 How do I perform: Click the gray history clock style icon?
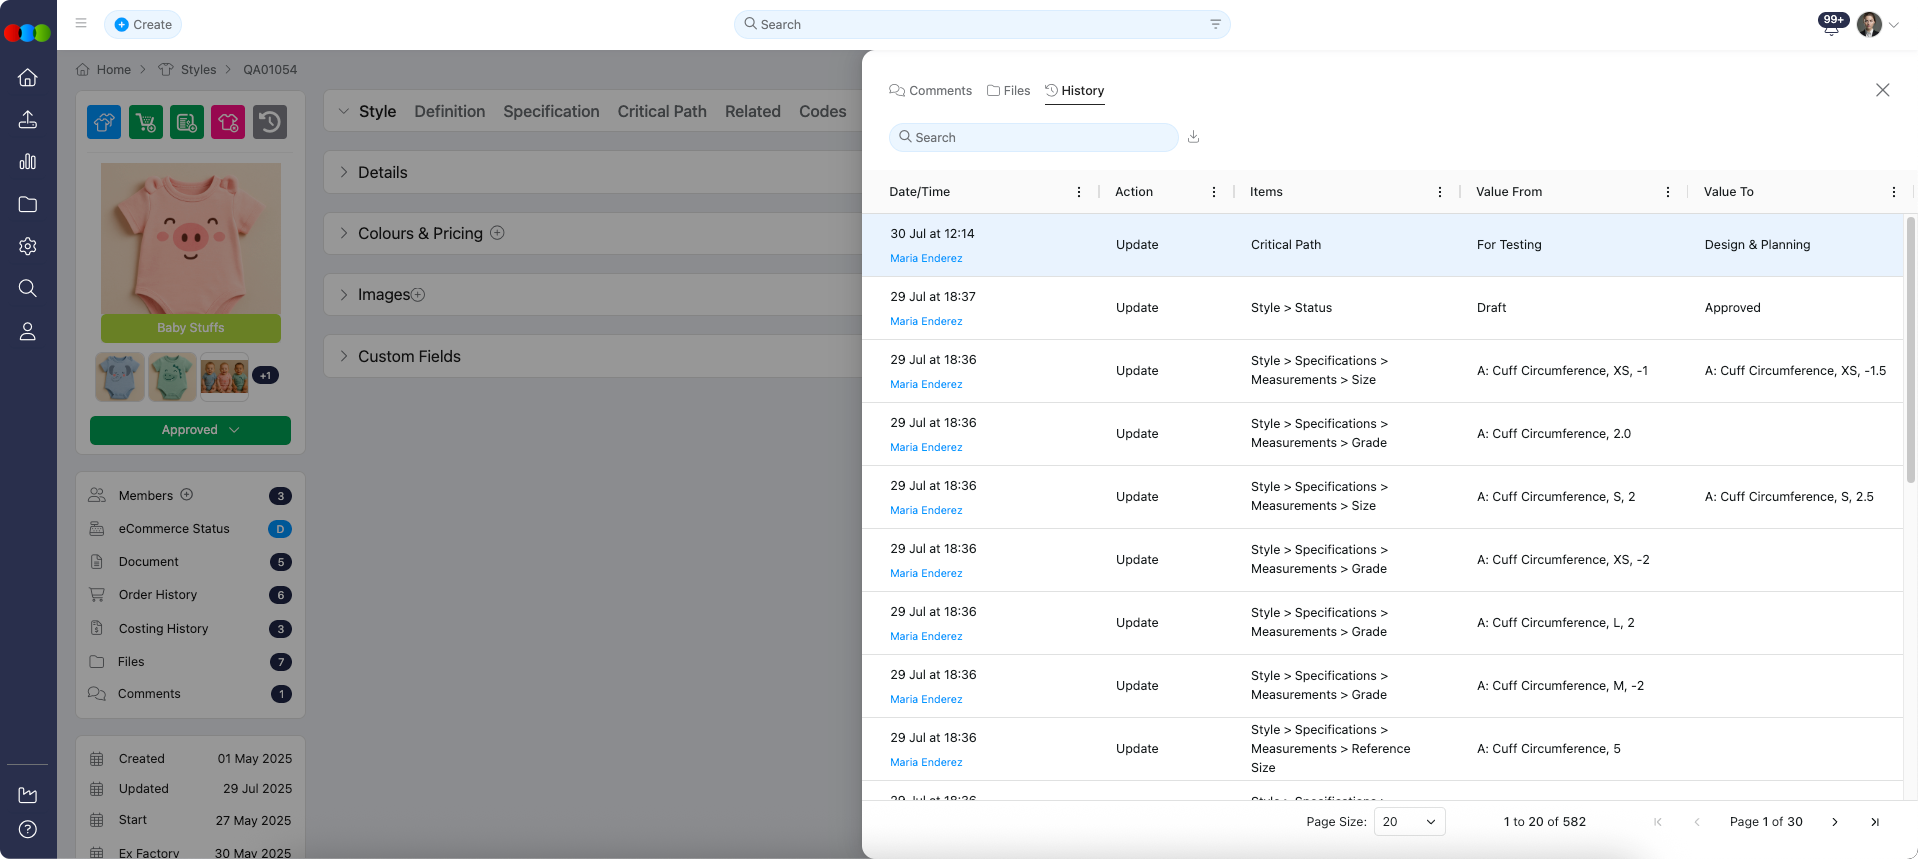[269, 122]
